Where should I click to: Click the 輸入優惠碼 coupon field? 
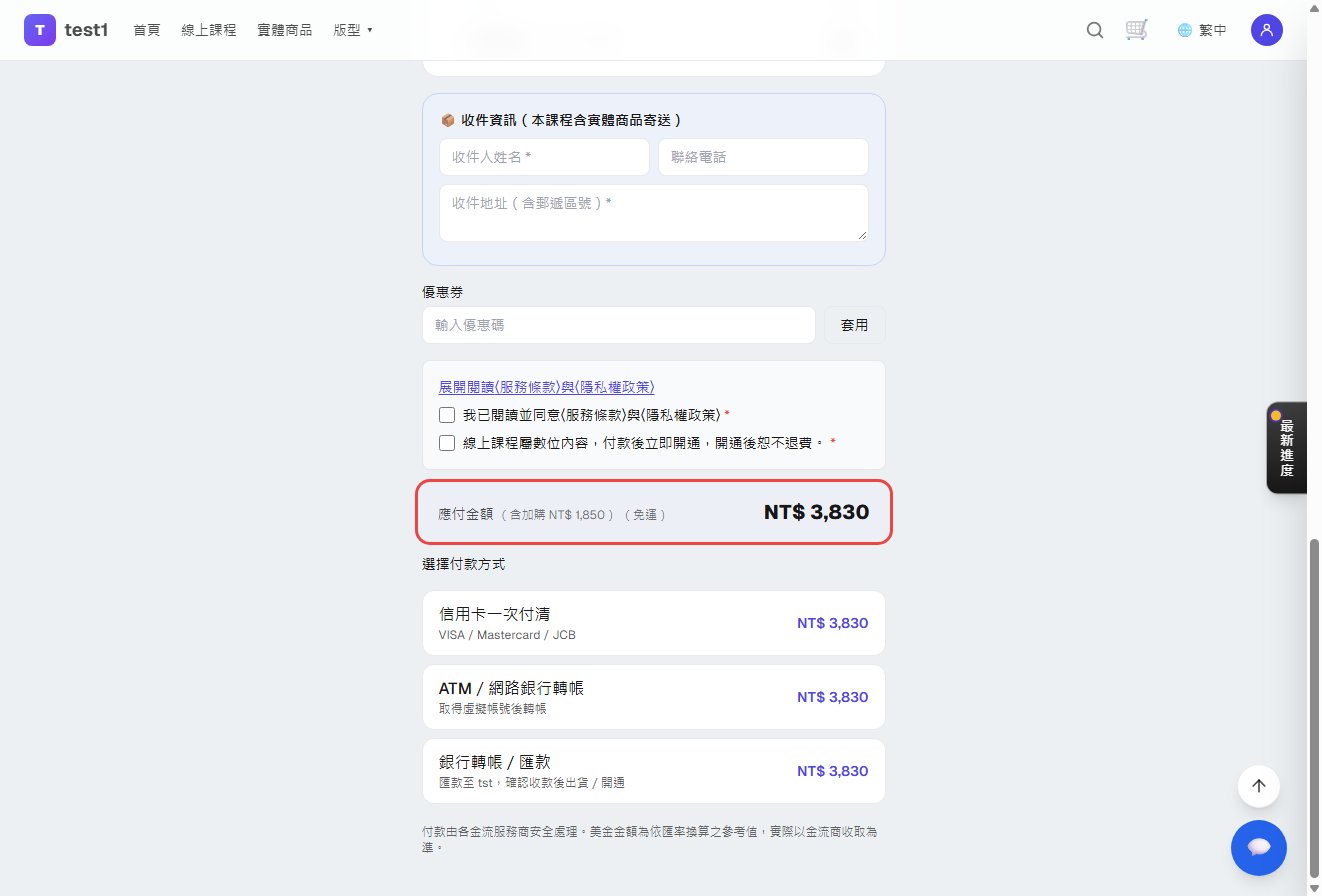click(x=619, y=325)
